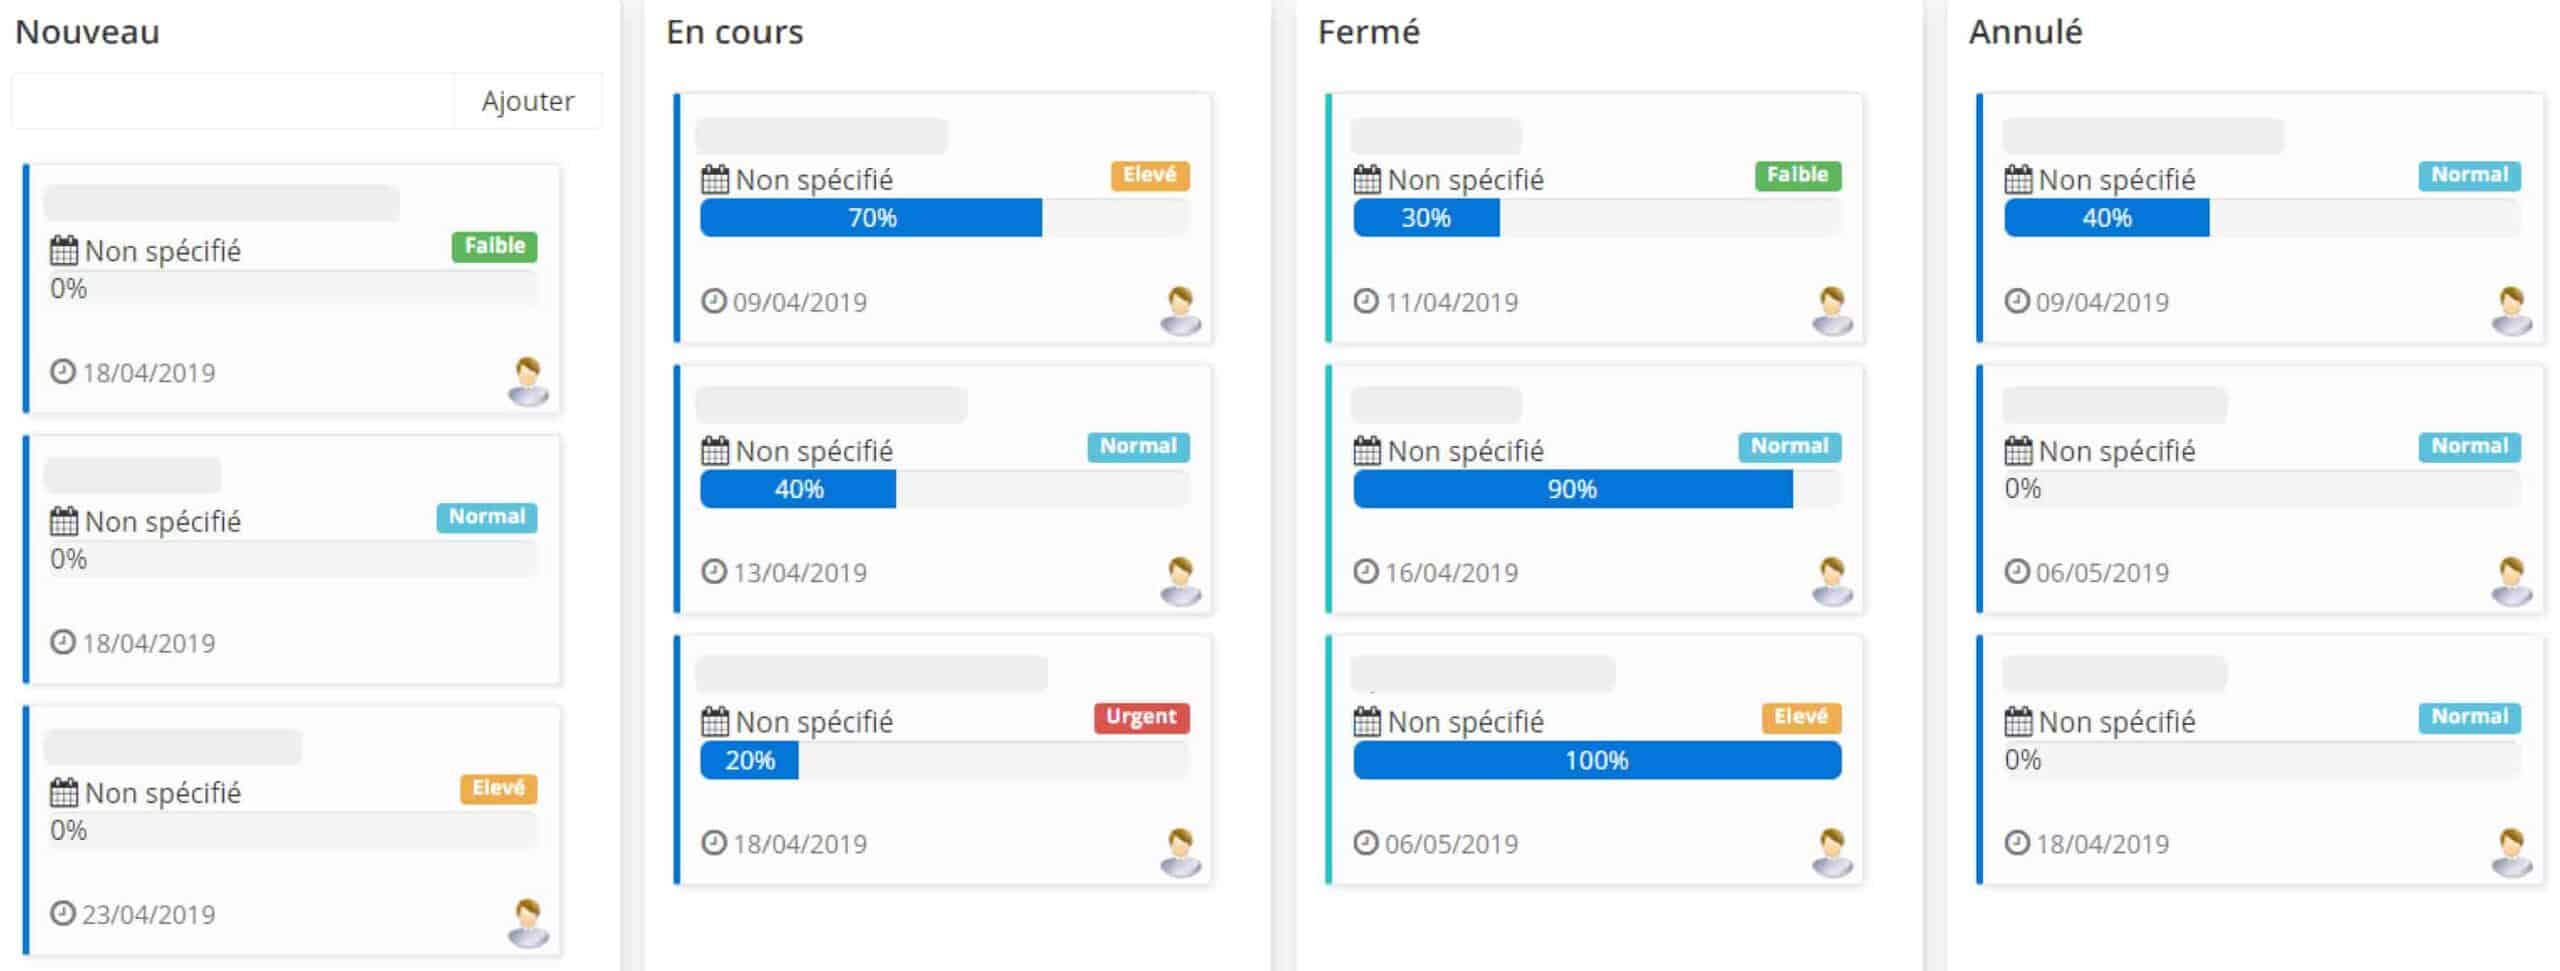Click the calendar icon on the 90% card
This screenshot has width=2560, height=971.
coord(1367,451)
